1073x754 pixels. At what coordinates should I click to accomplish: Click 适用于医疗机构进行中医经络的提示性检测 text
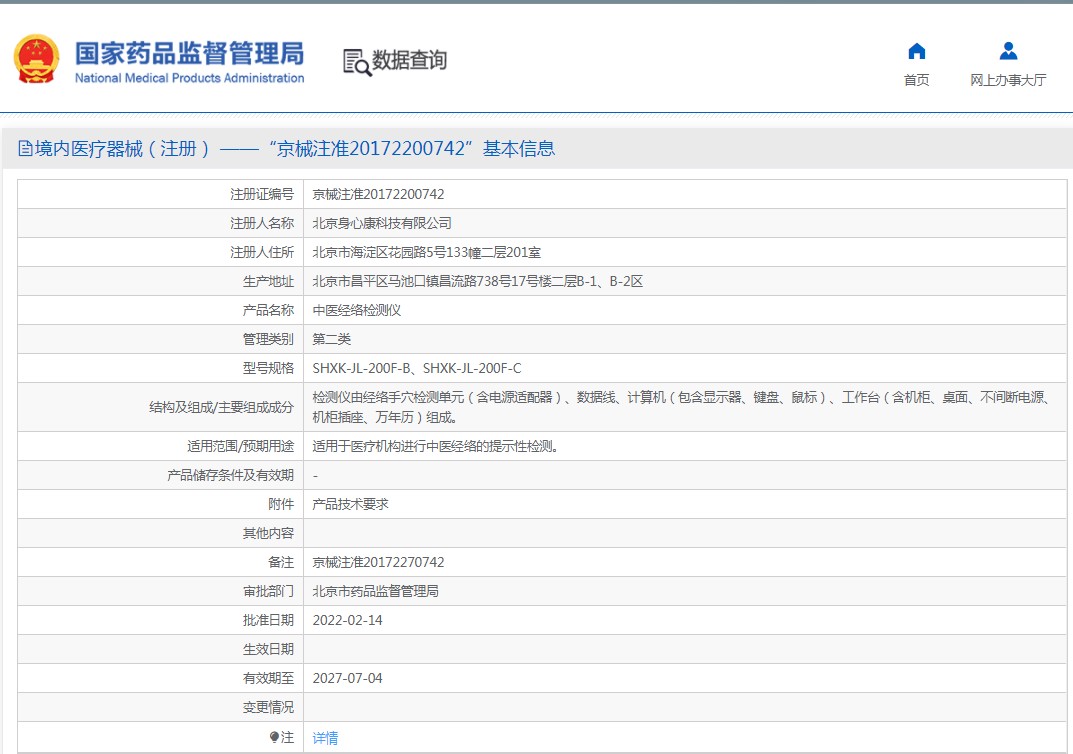(436, 446)
